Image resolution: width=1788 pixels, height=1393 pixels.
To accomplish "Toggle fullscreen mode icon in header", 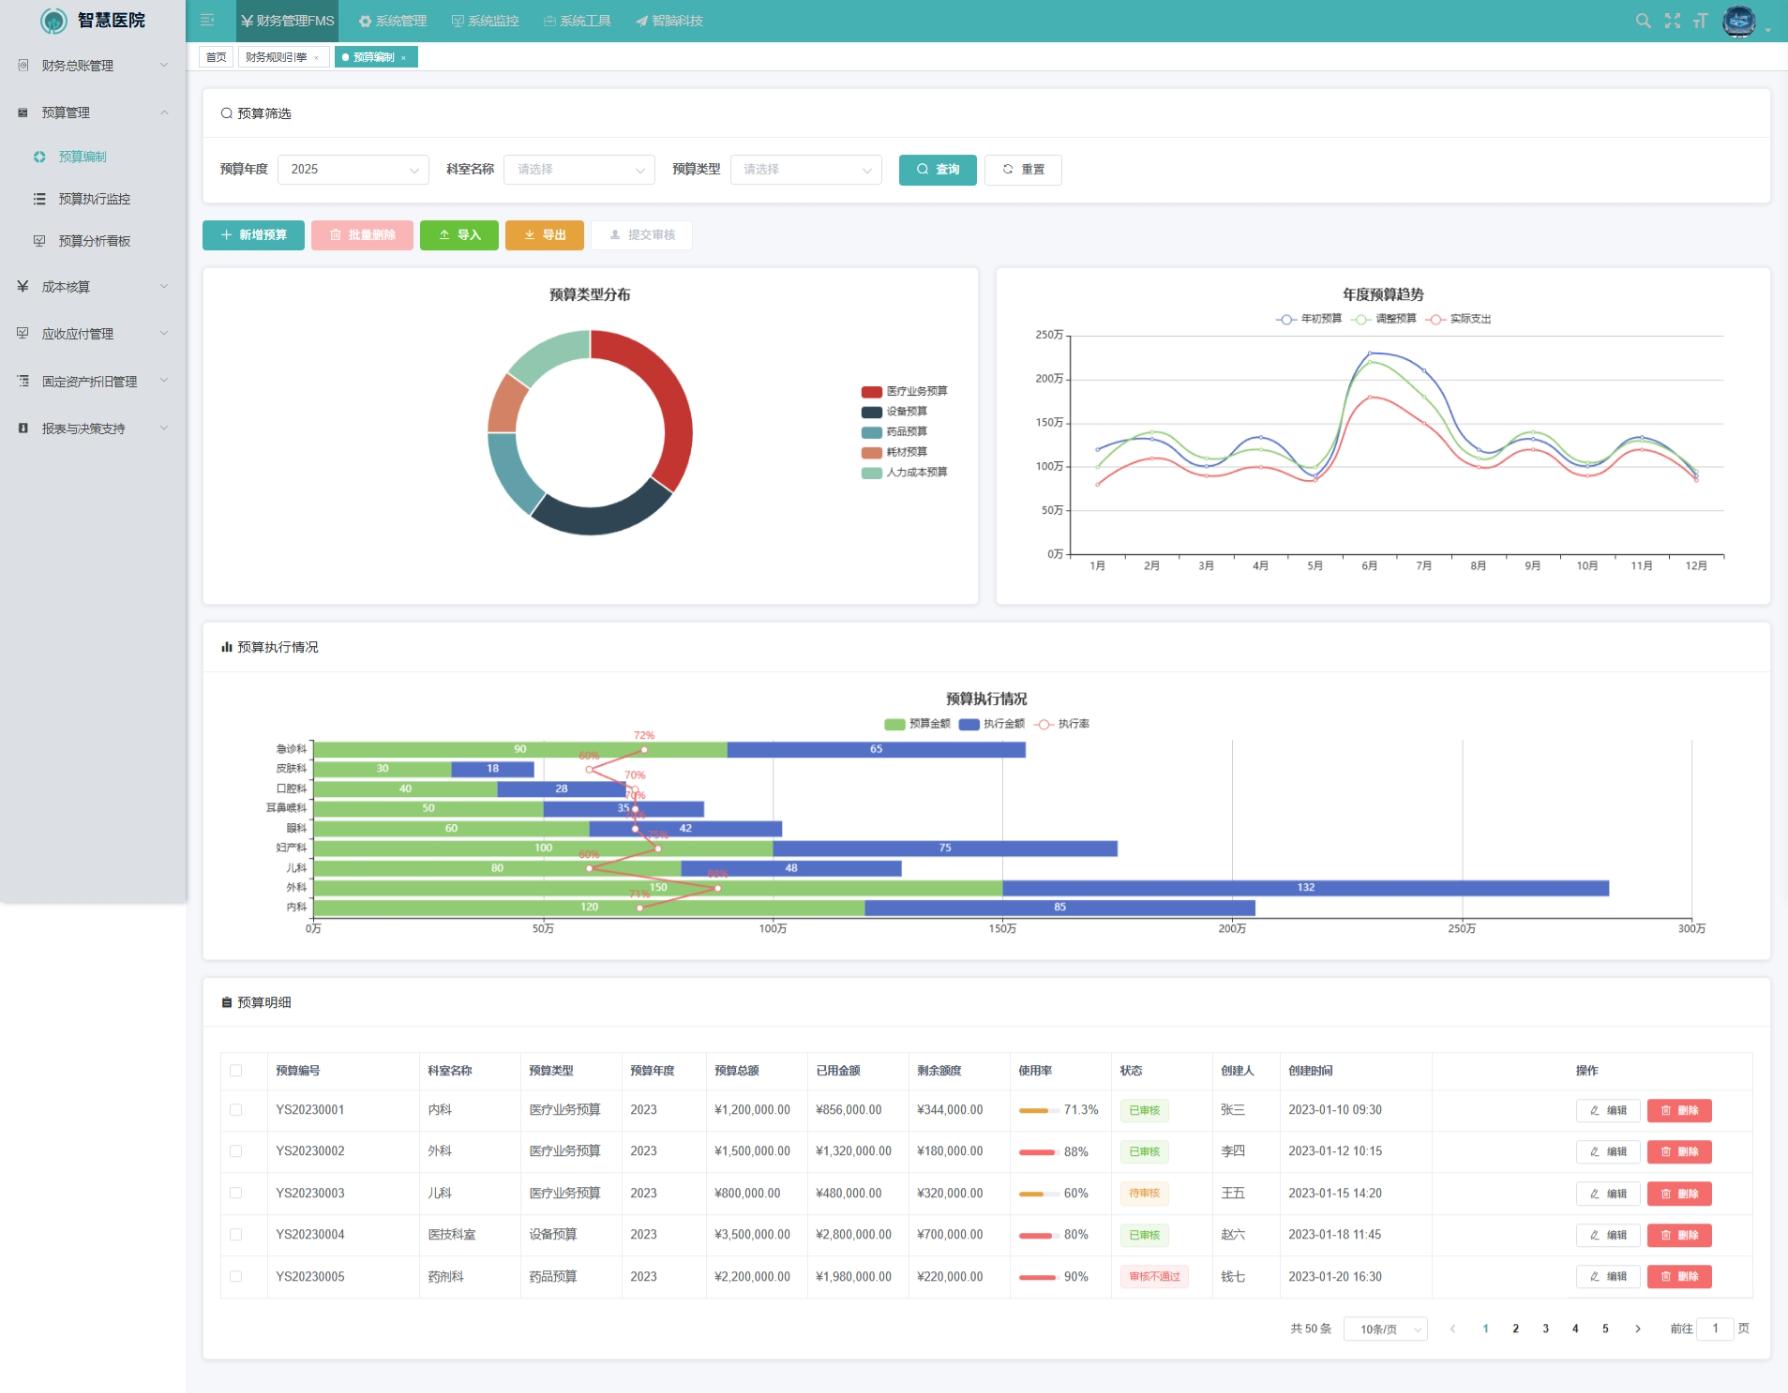I will tap(1672, 21).
